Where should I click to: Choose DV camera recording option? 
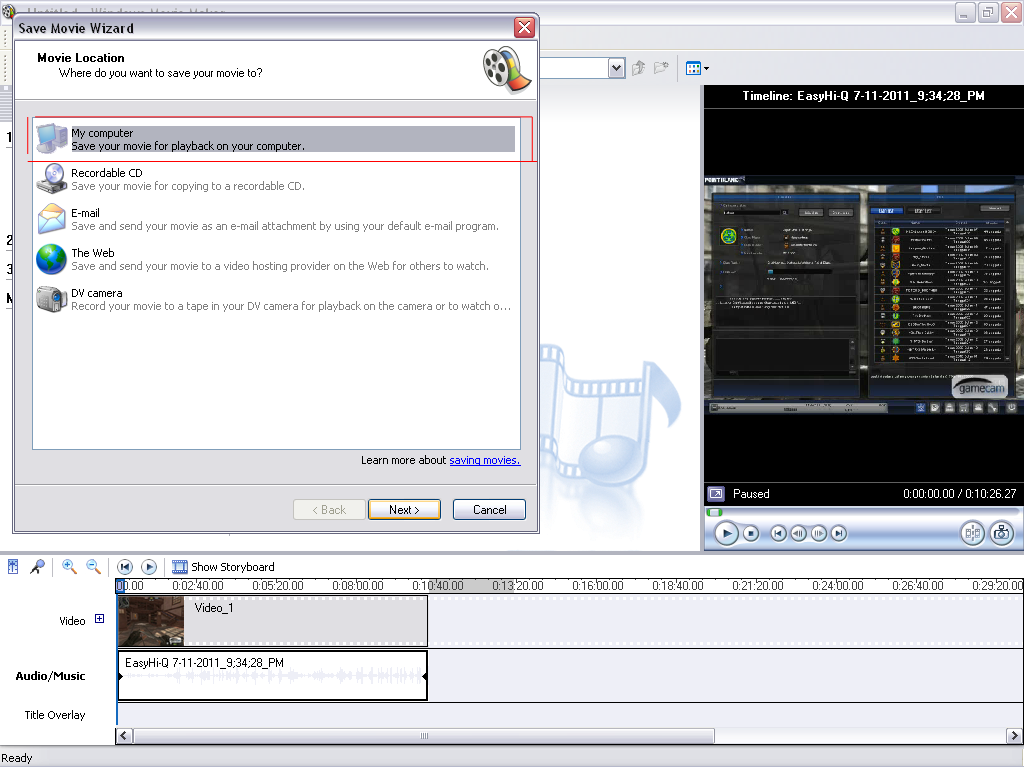[276, 299]
